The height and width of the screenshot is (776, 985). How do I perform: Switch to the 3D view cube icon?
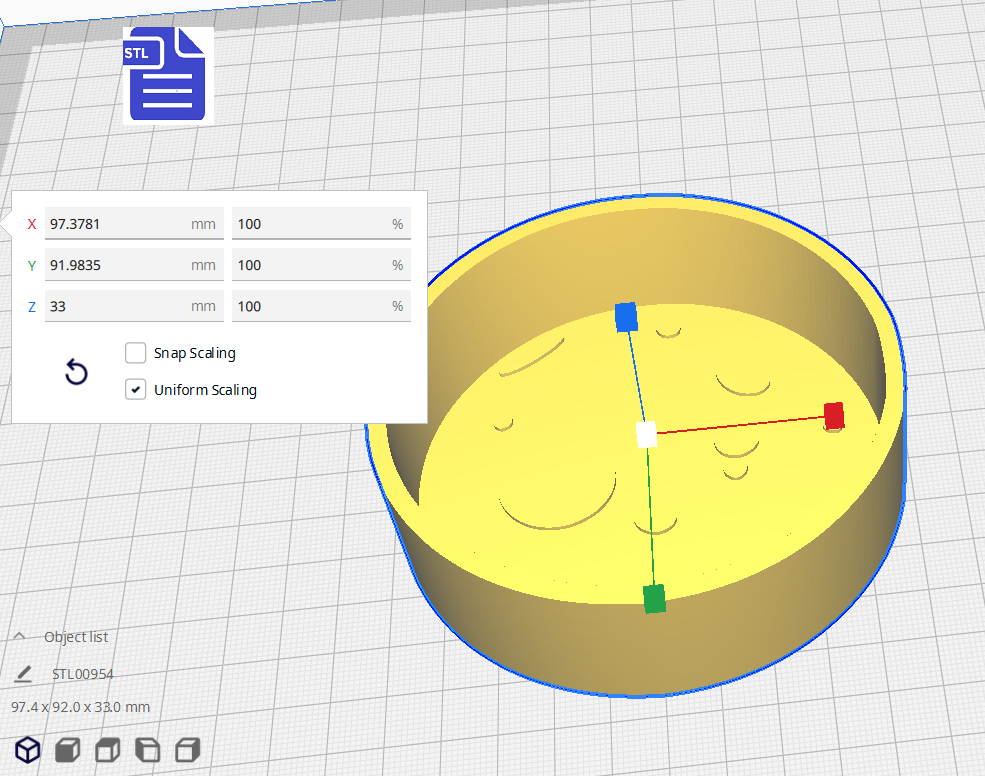(x=28, y=749)
